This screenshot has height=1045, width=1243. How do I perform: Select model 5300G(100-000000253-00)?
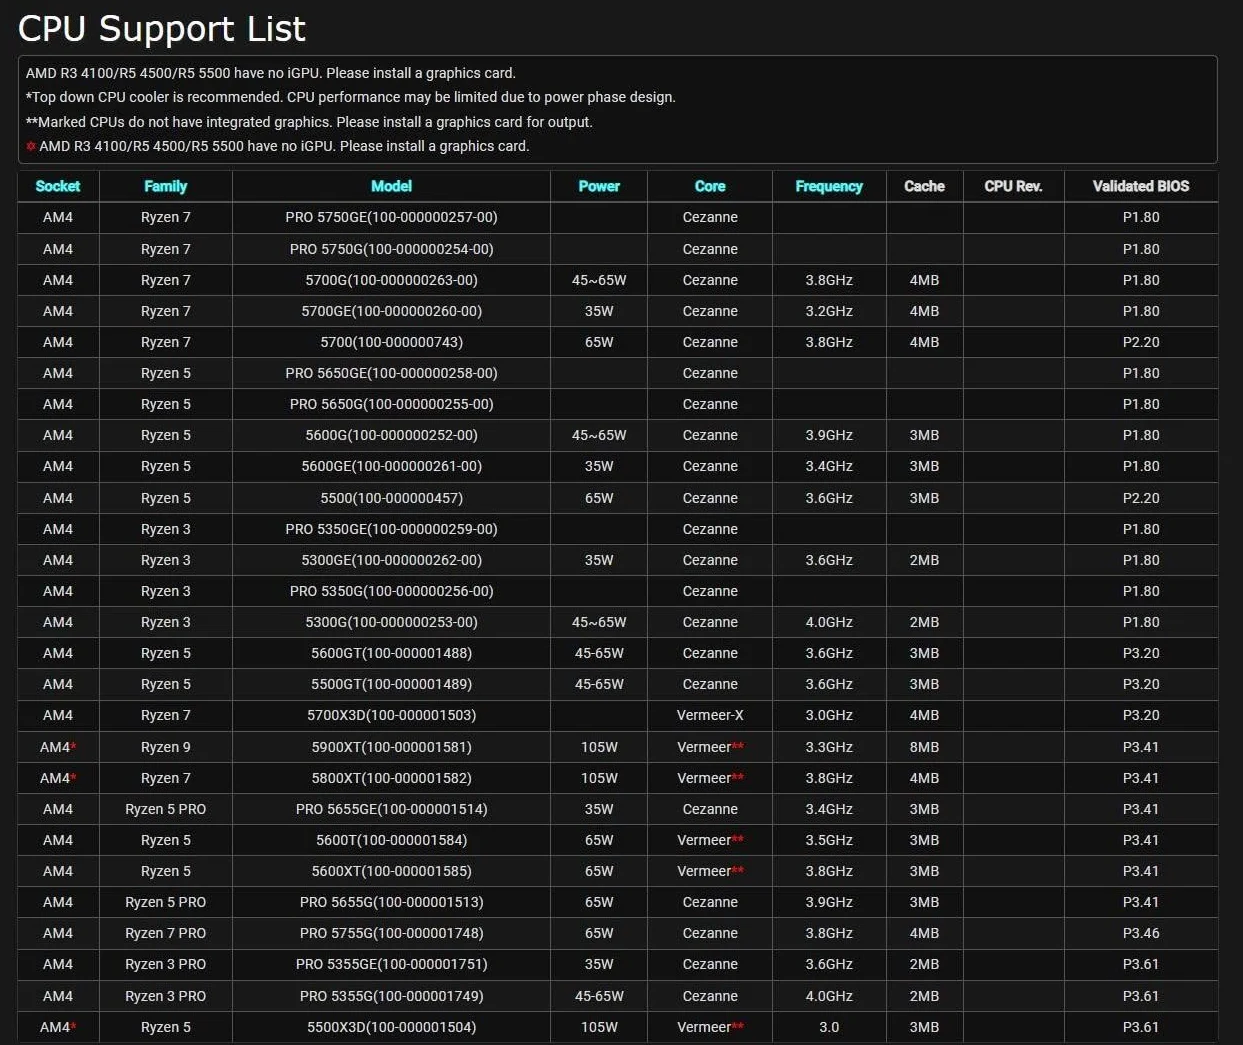pyautogui.click(x=391, y=622)
